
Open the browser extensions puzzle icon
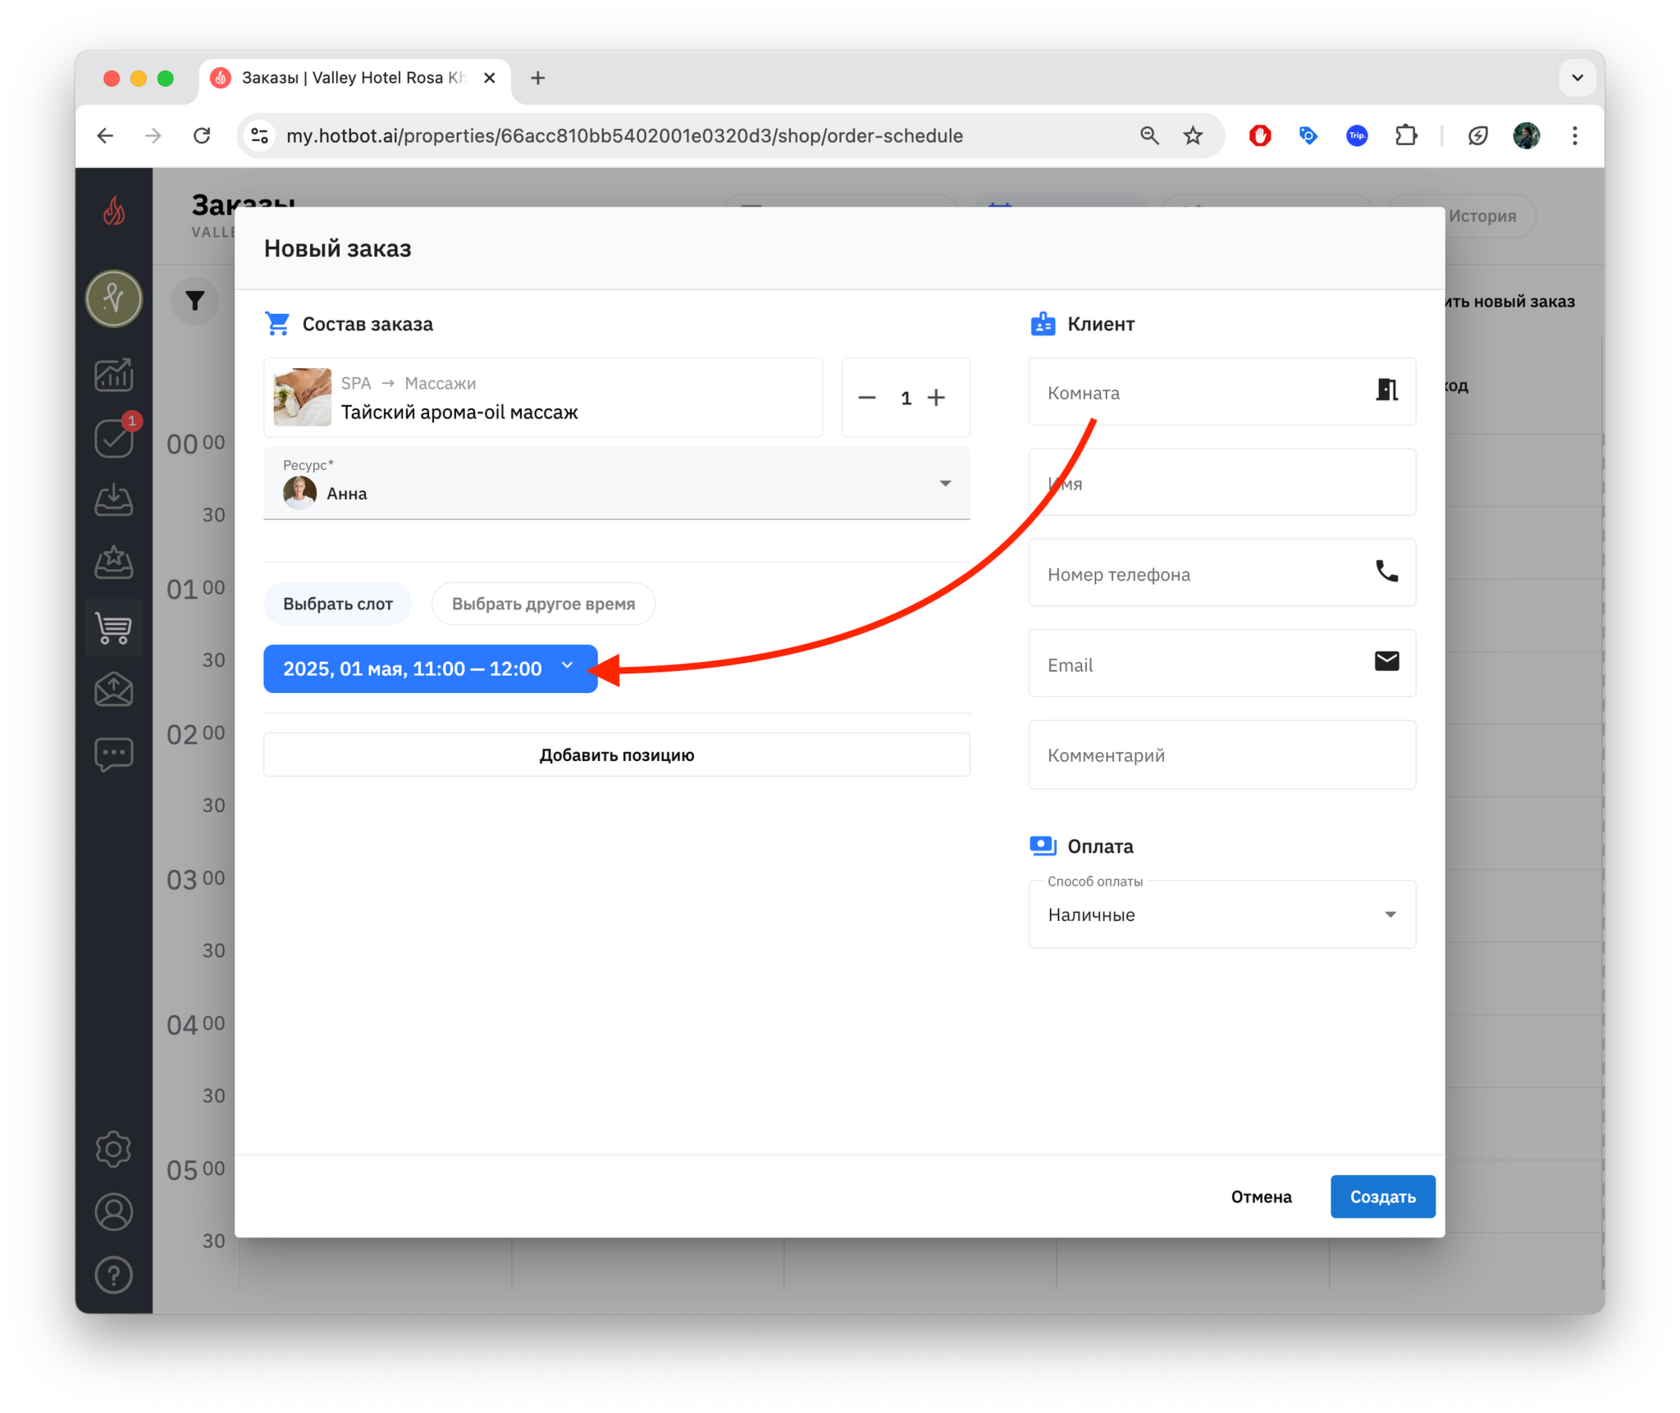[x=1406, y=136]
